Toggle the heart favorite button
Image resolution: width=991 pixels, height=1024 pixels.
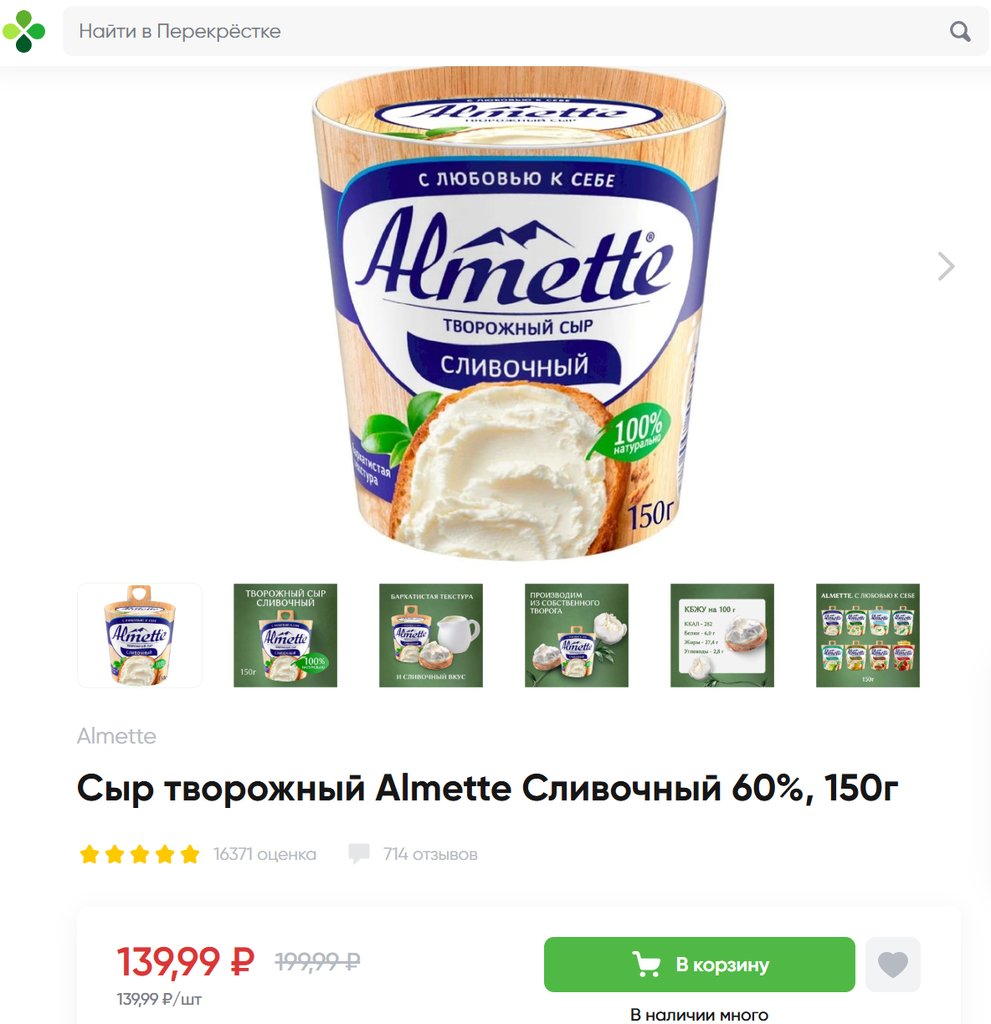[x=893, y=965]
